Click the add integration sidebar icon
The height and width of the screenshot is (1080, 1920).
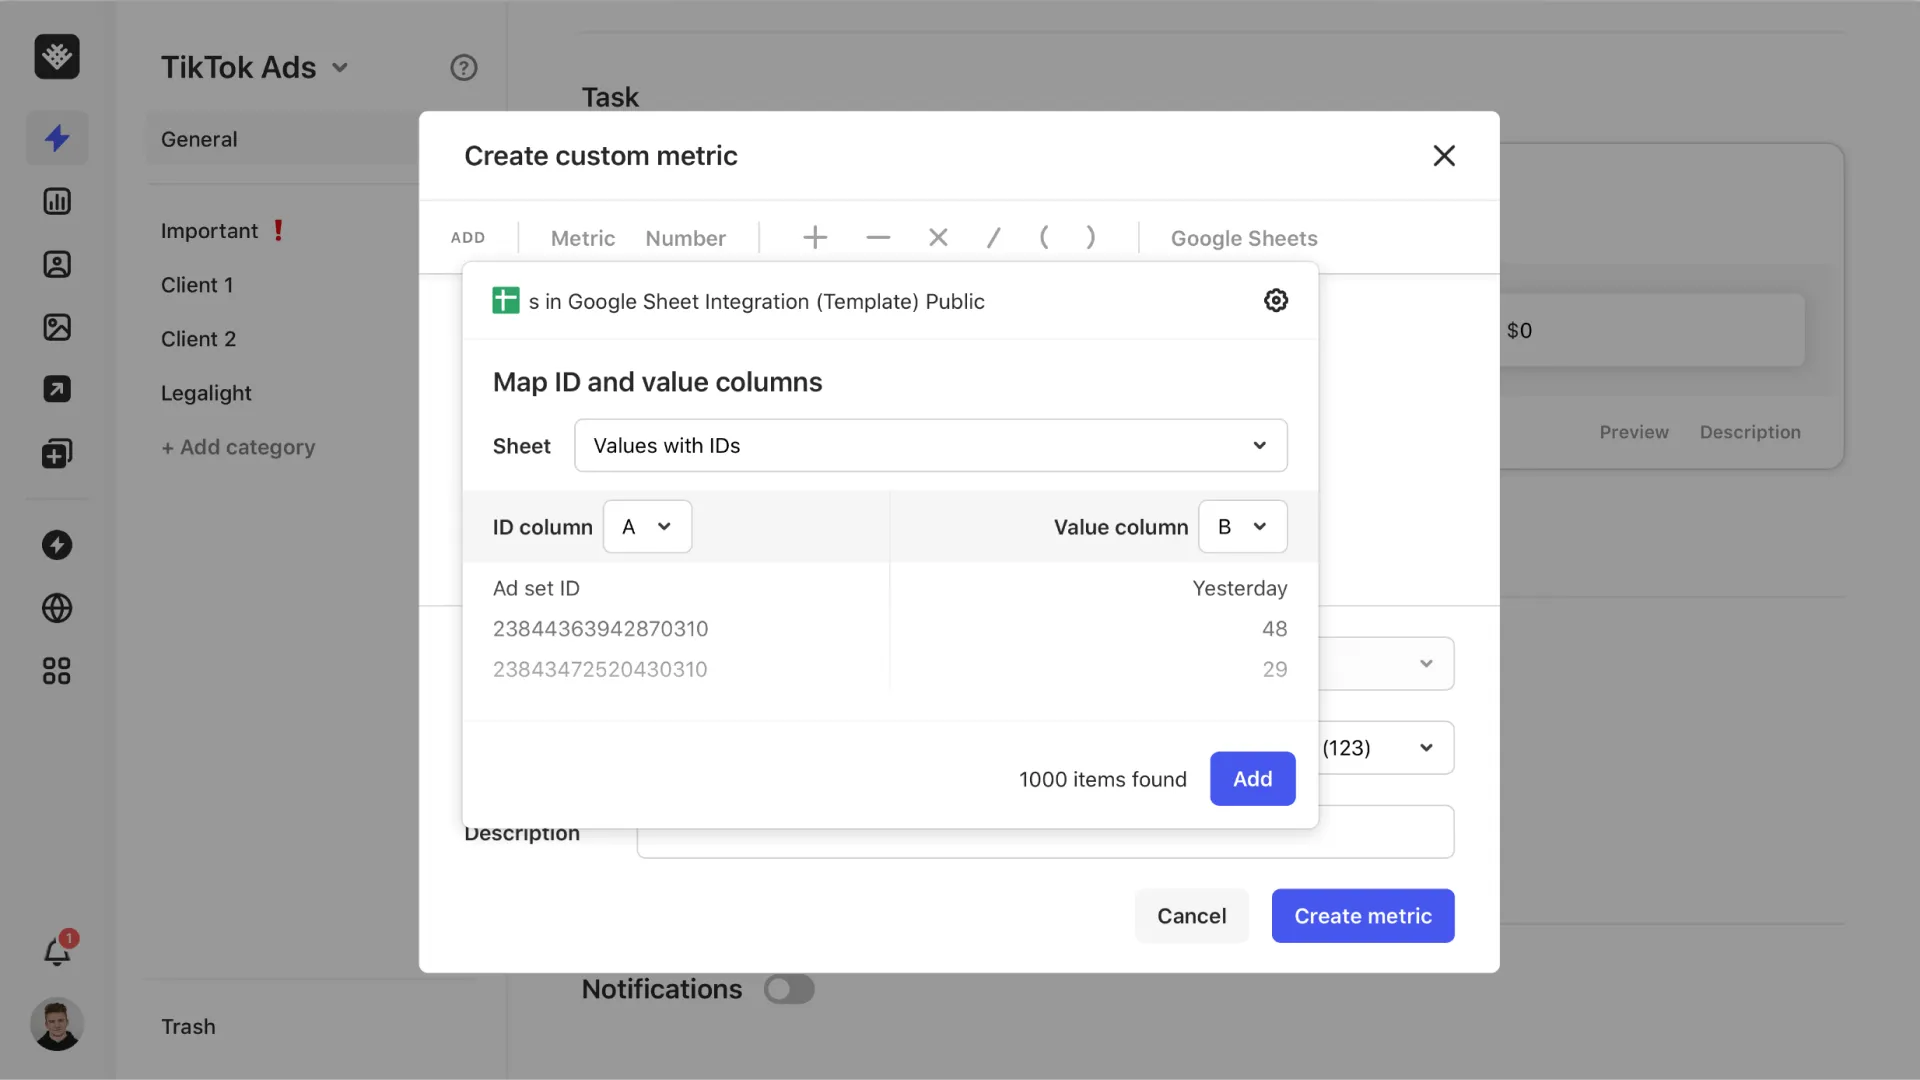pos(57,453)
